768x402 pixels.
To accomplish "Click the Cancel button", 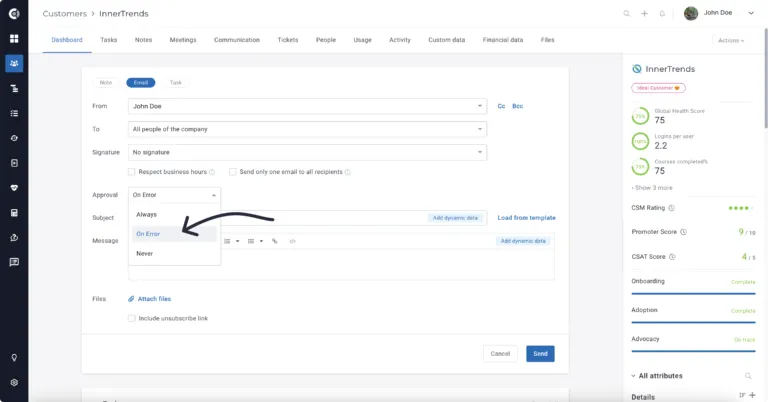I will [x=500, y=354].
